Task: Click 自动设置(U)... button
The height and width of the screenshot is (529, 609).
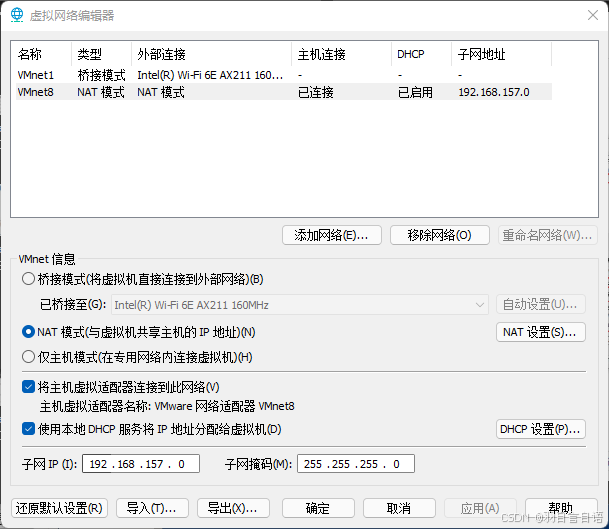Action: 541,304
